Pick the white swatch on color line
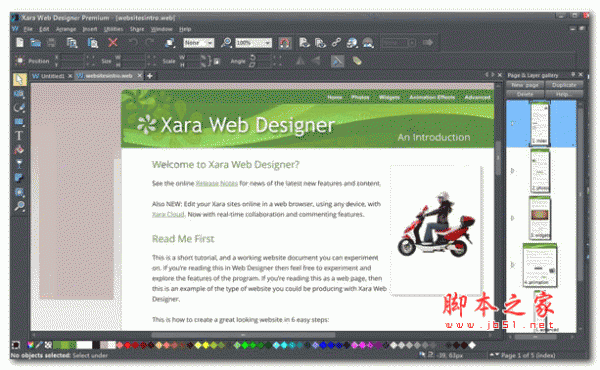Image resolution: width=600 pixels, height=370 pixels. pyautogui.click(x=84, y=345)
